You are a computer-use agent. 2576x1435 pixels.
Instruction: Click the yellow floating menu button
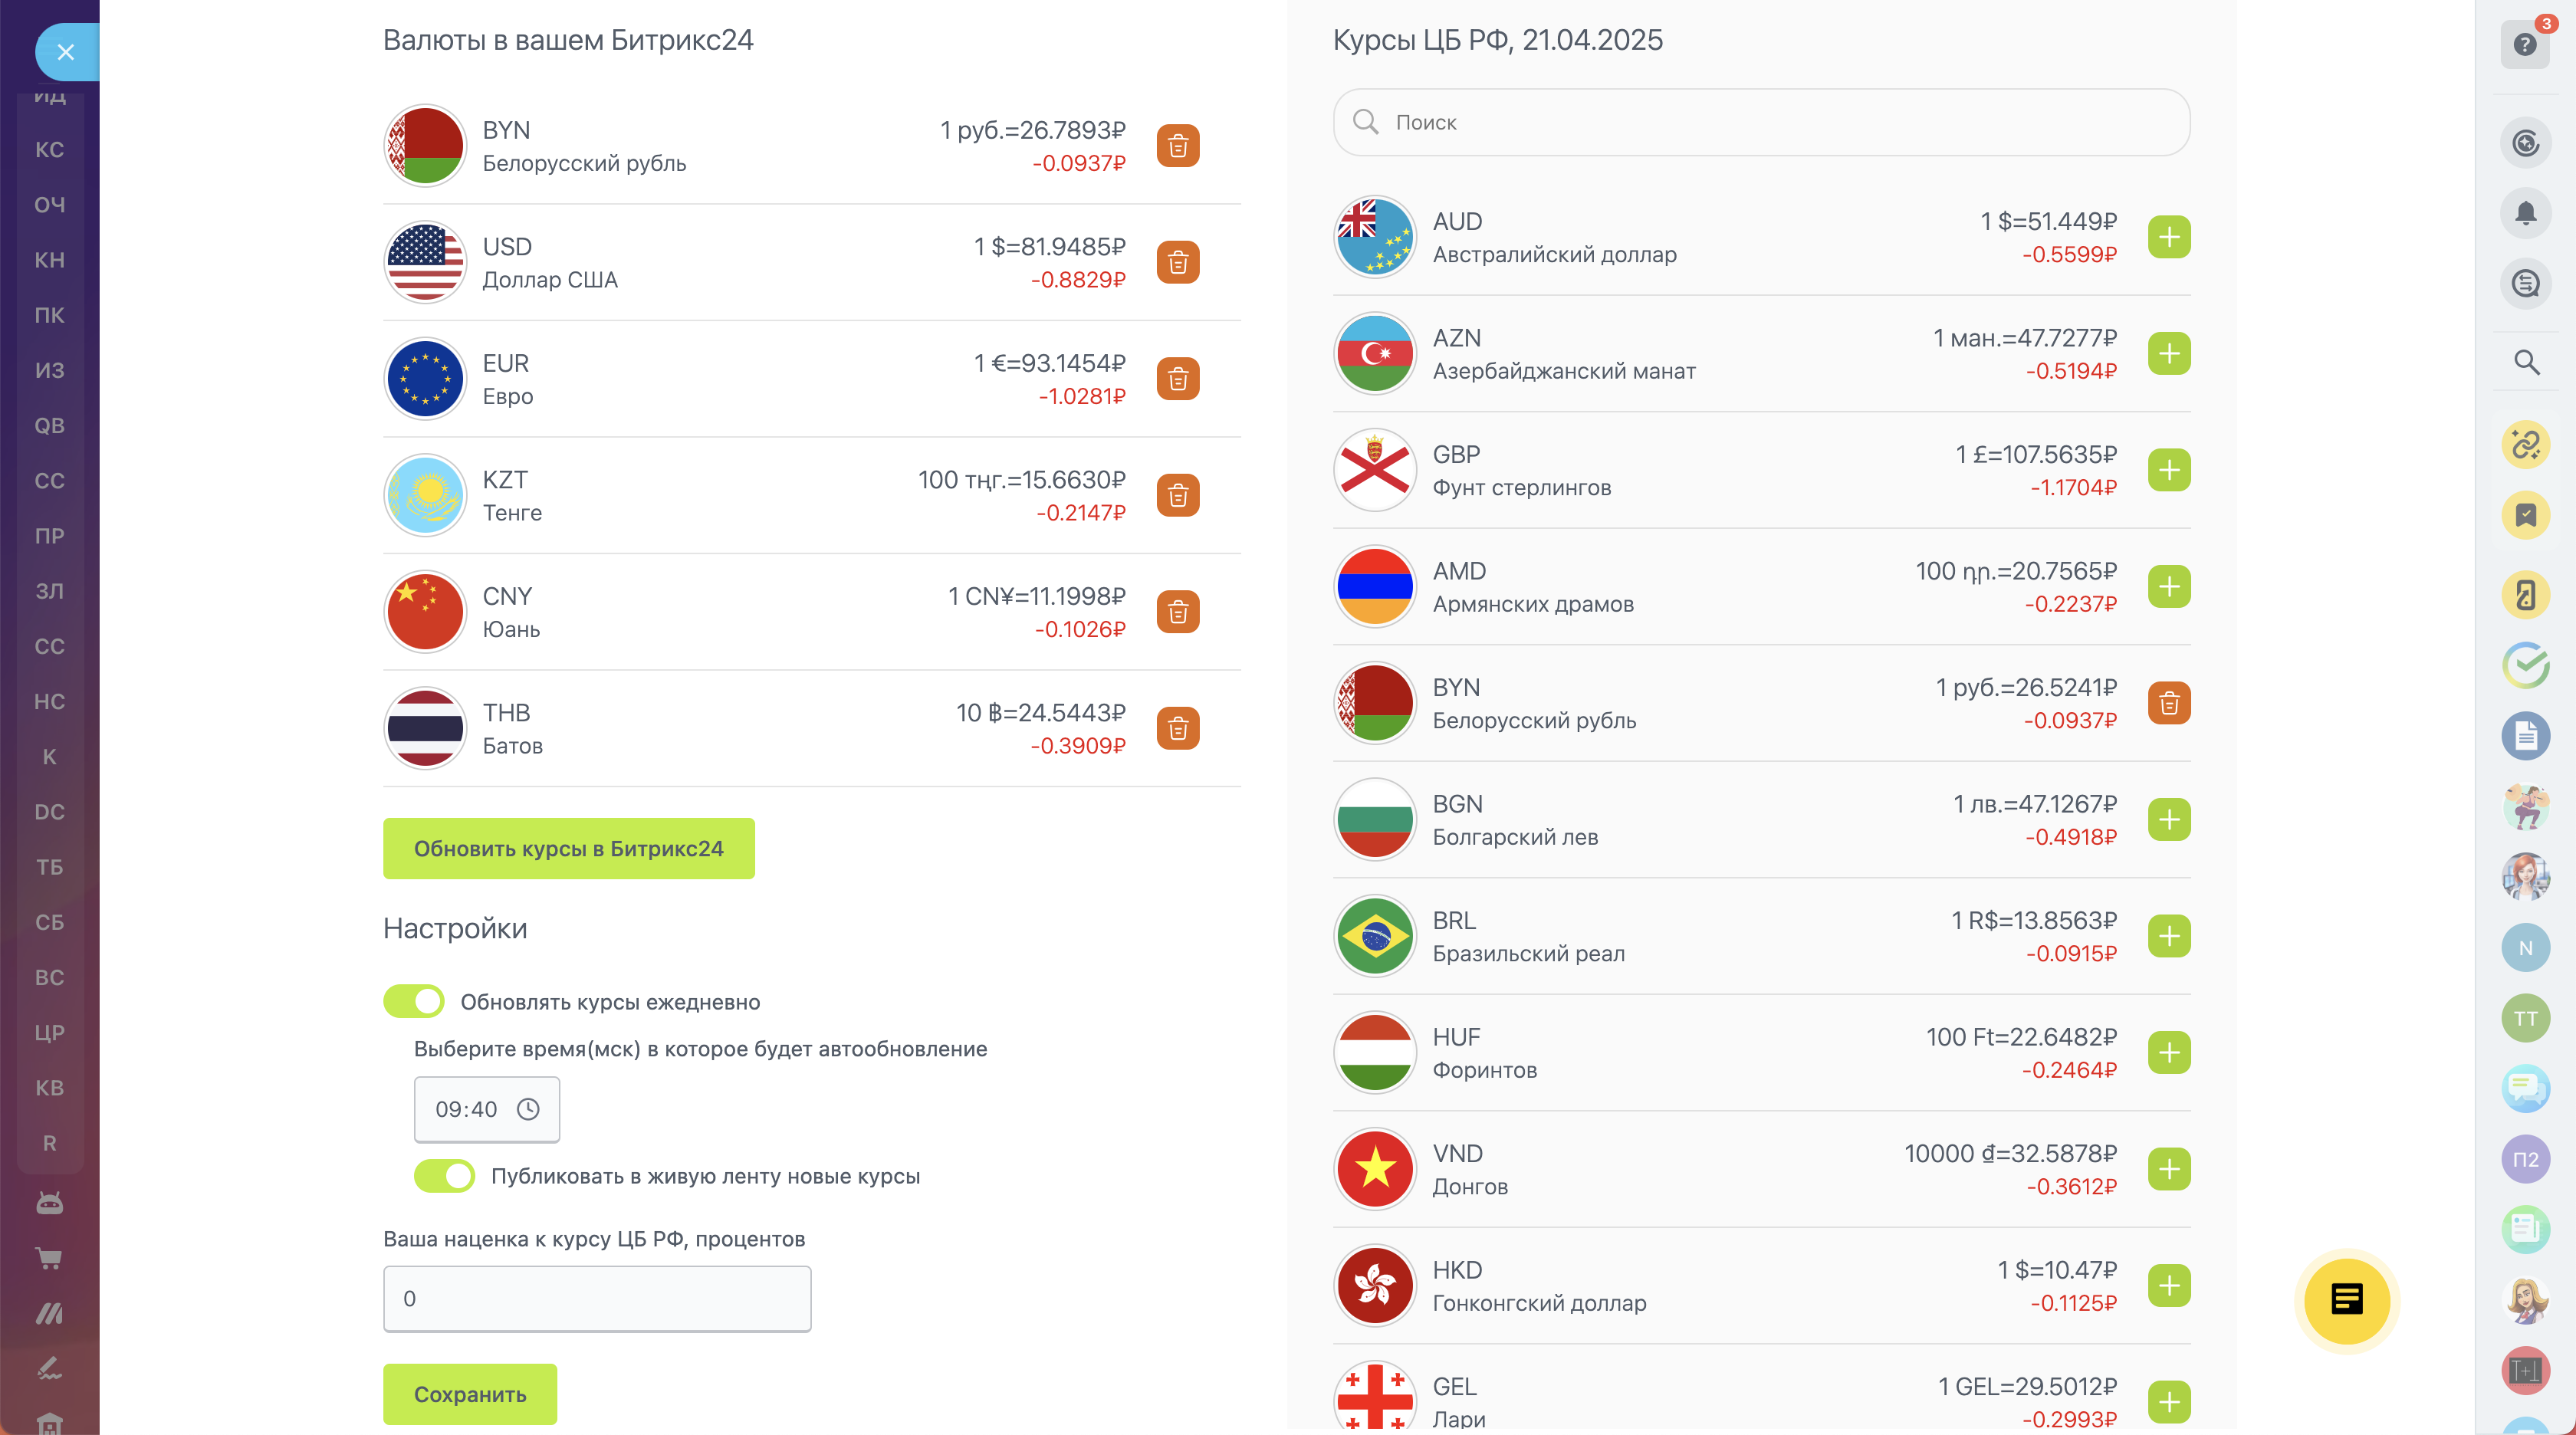coord(2346,1299)
